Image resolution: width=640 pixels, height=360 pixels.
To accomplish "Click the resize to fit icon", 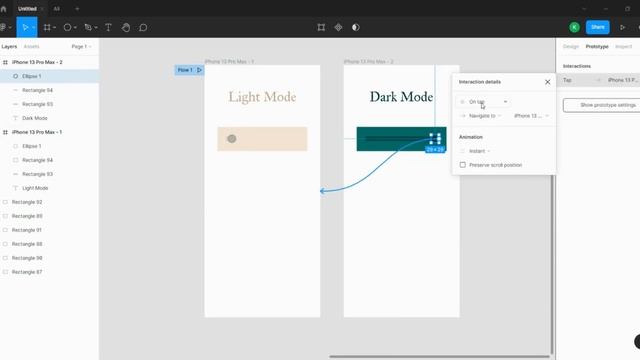I will (x=321, y=27).
